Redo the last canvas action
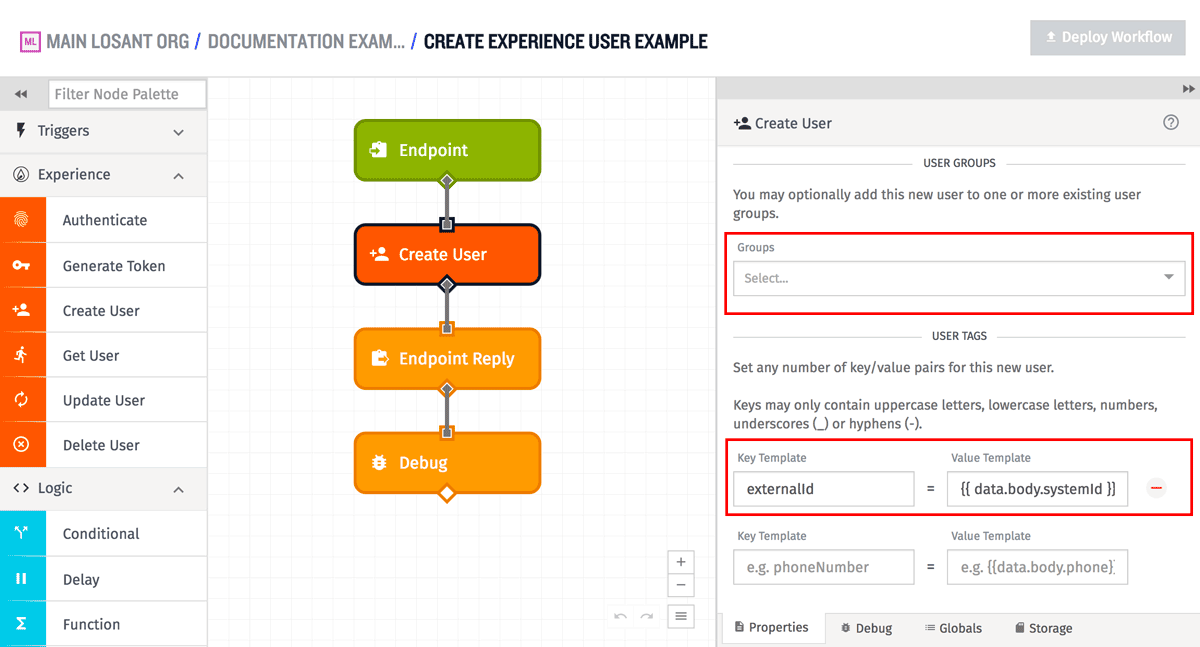 pos(647,617)
